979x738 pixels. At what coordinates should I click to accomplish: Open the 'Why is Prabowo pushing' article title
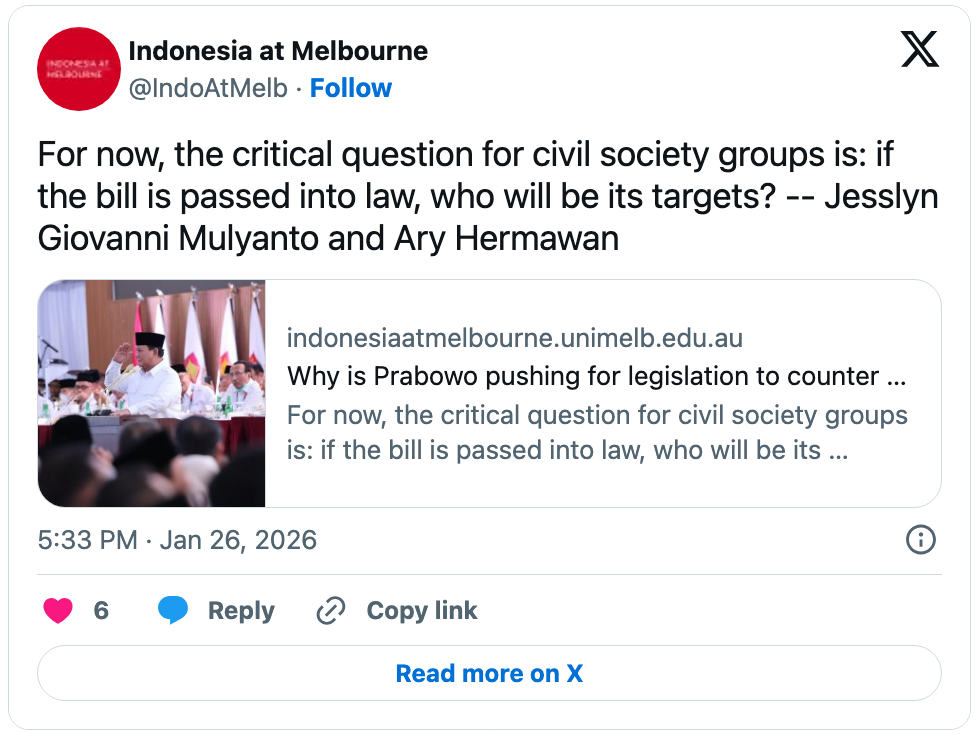click(x=596, y=377)
